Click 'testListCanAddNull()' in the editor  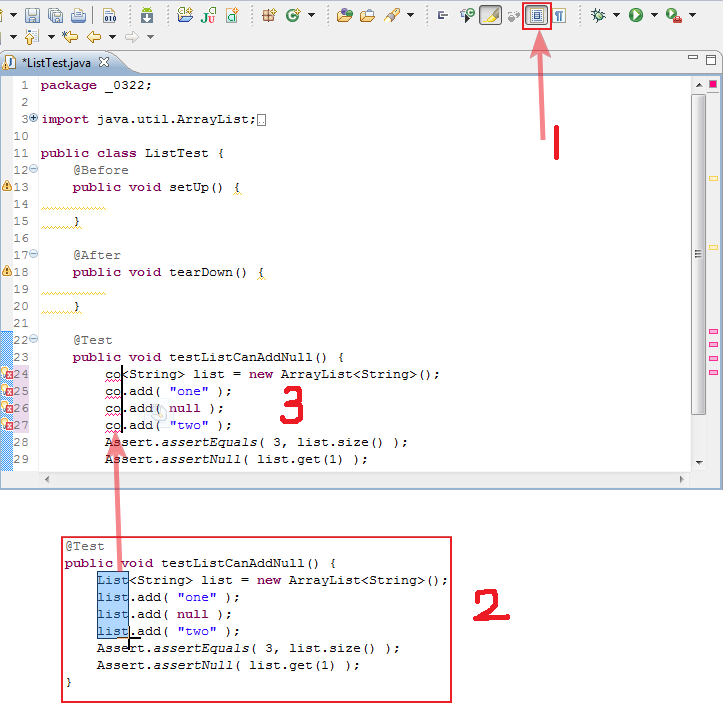click(248, 357)
